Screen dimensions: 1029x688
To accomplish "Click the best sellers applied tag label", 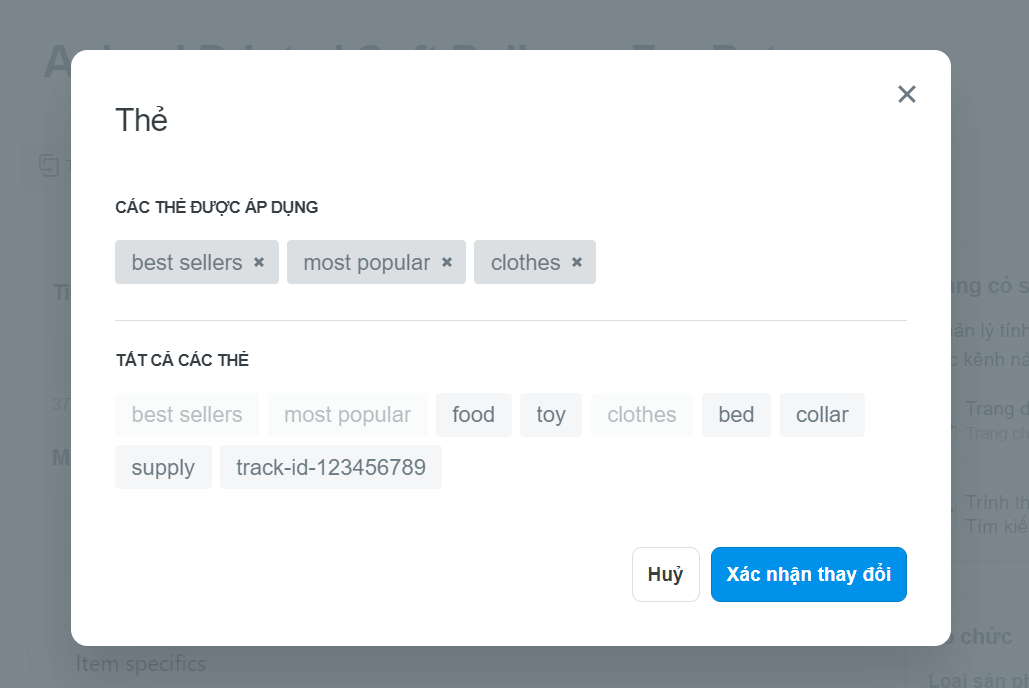I will click(187, 263).
